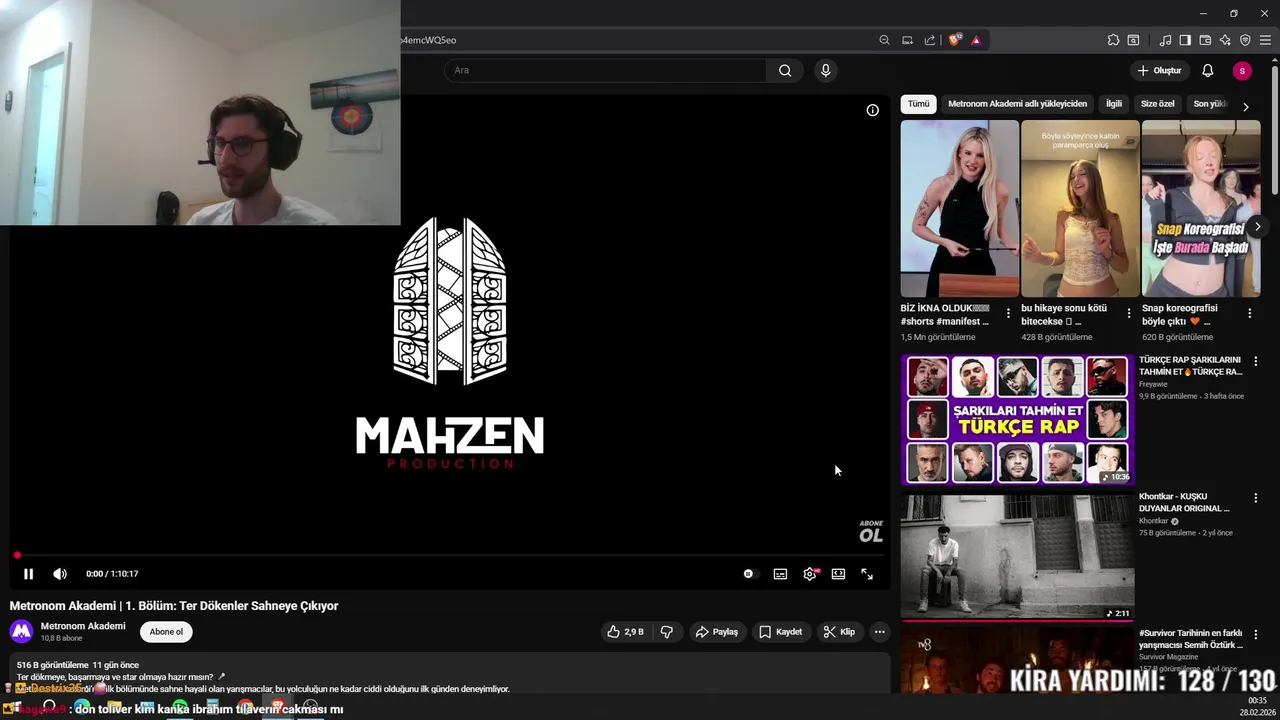This screenshot has width=1280, height=720.
Task: Subscribe using the Abone ol button
Action: click(x=166, y=632)
